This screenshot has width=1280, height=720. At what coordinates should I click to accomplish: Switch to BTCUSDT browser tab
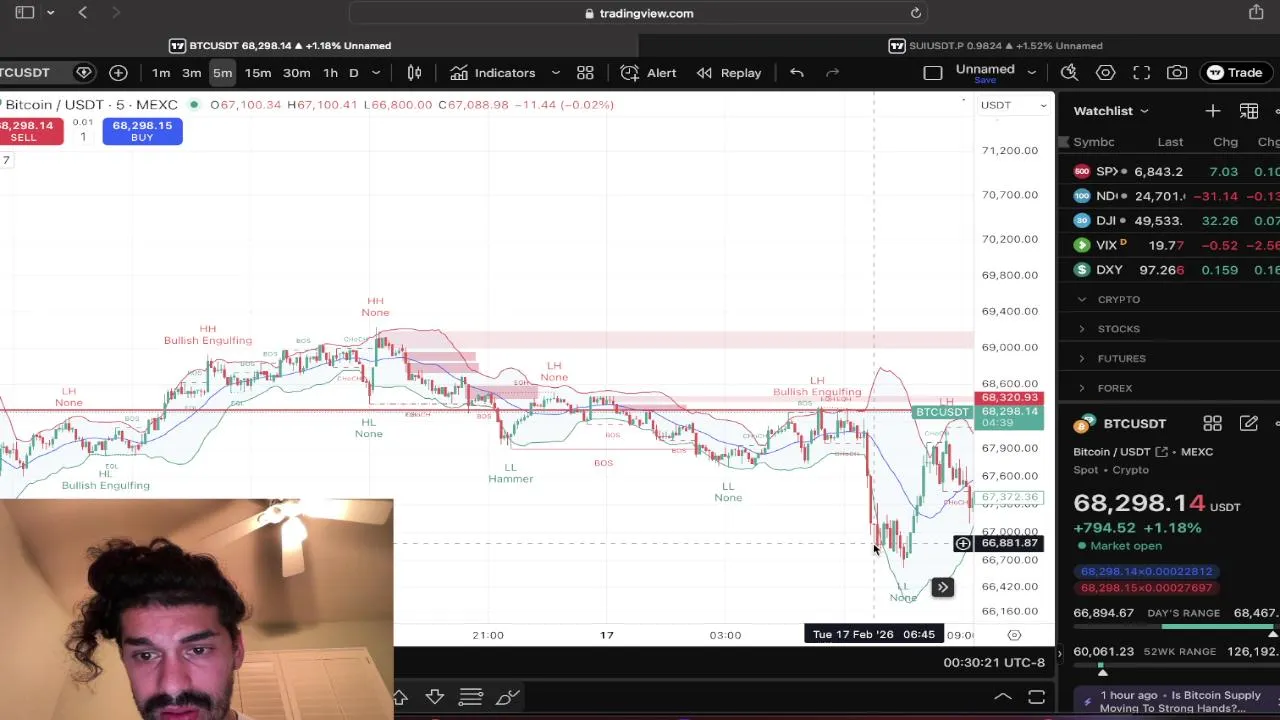pyautogui.click(x=280, y=45)
